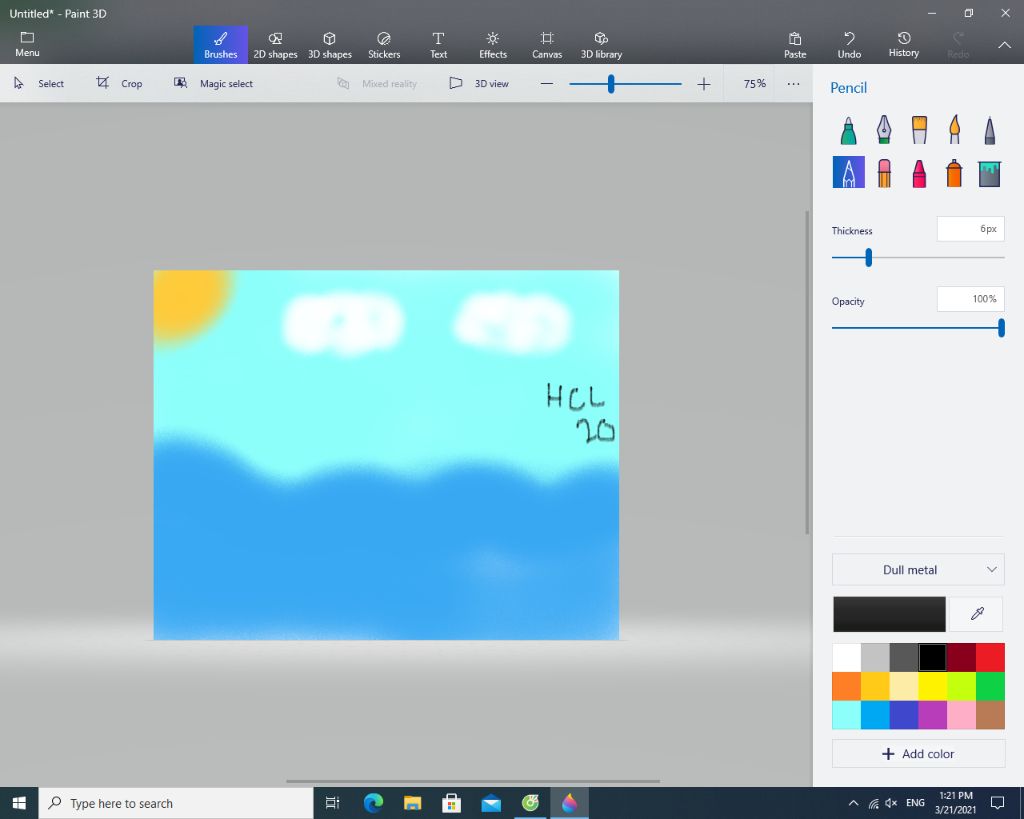Choose the pure yellow color swatch
This screenshot has height=819, width=1024.
pos(933,686)
